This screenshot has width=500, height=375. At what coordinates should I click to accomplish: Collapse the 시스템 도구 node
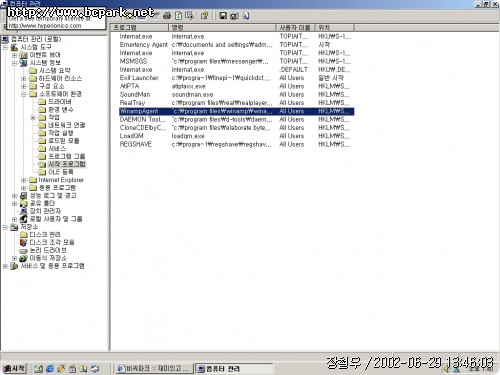tap(5, 47)
